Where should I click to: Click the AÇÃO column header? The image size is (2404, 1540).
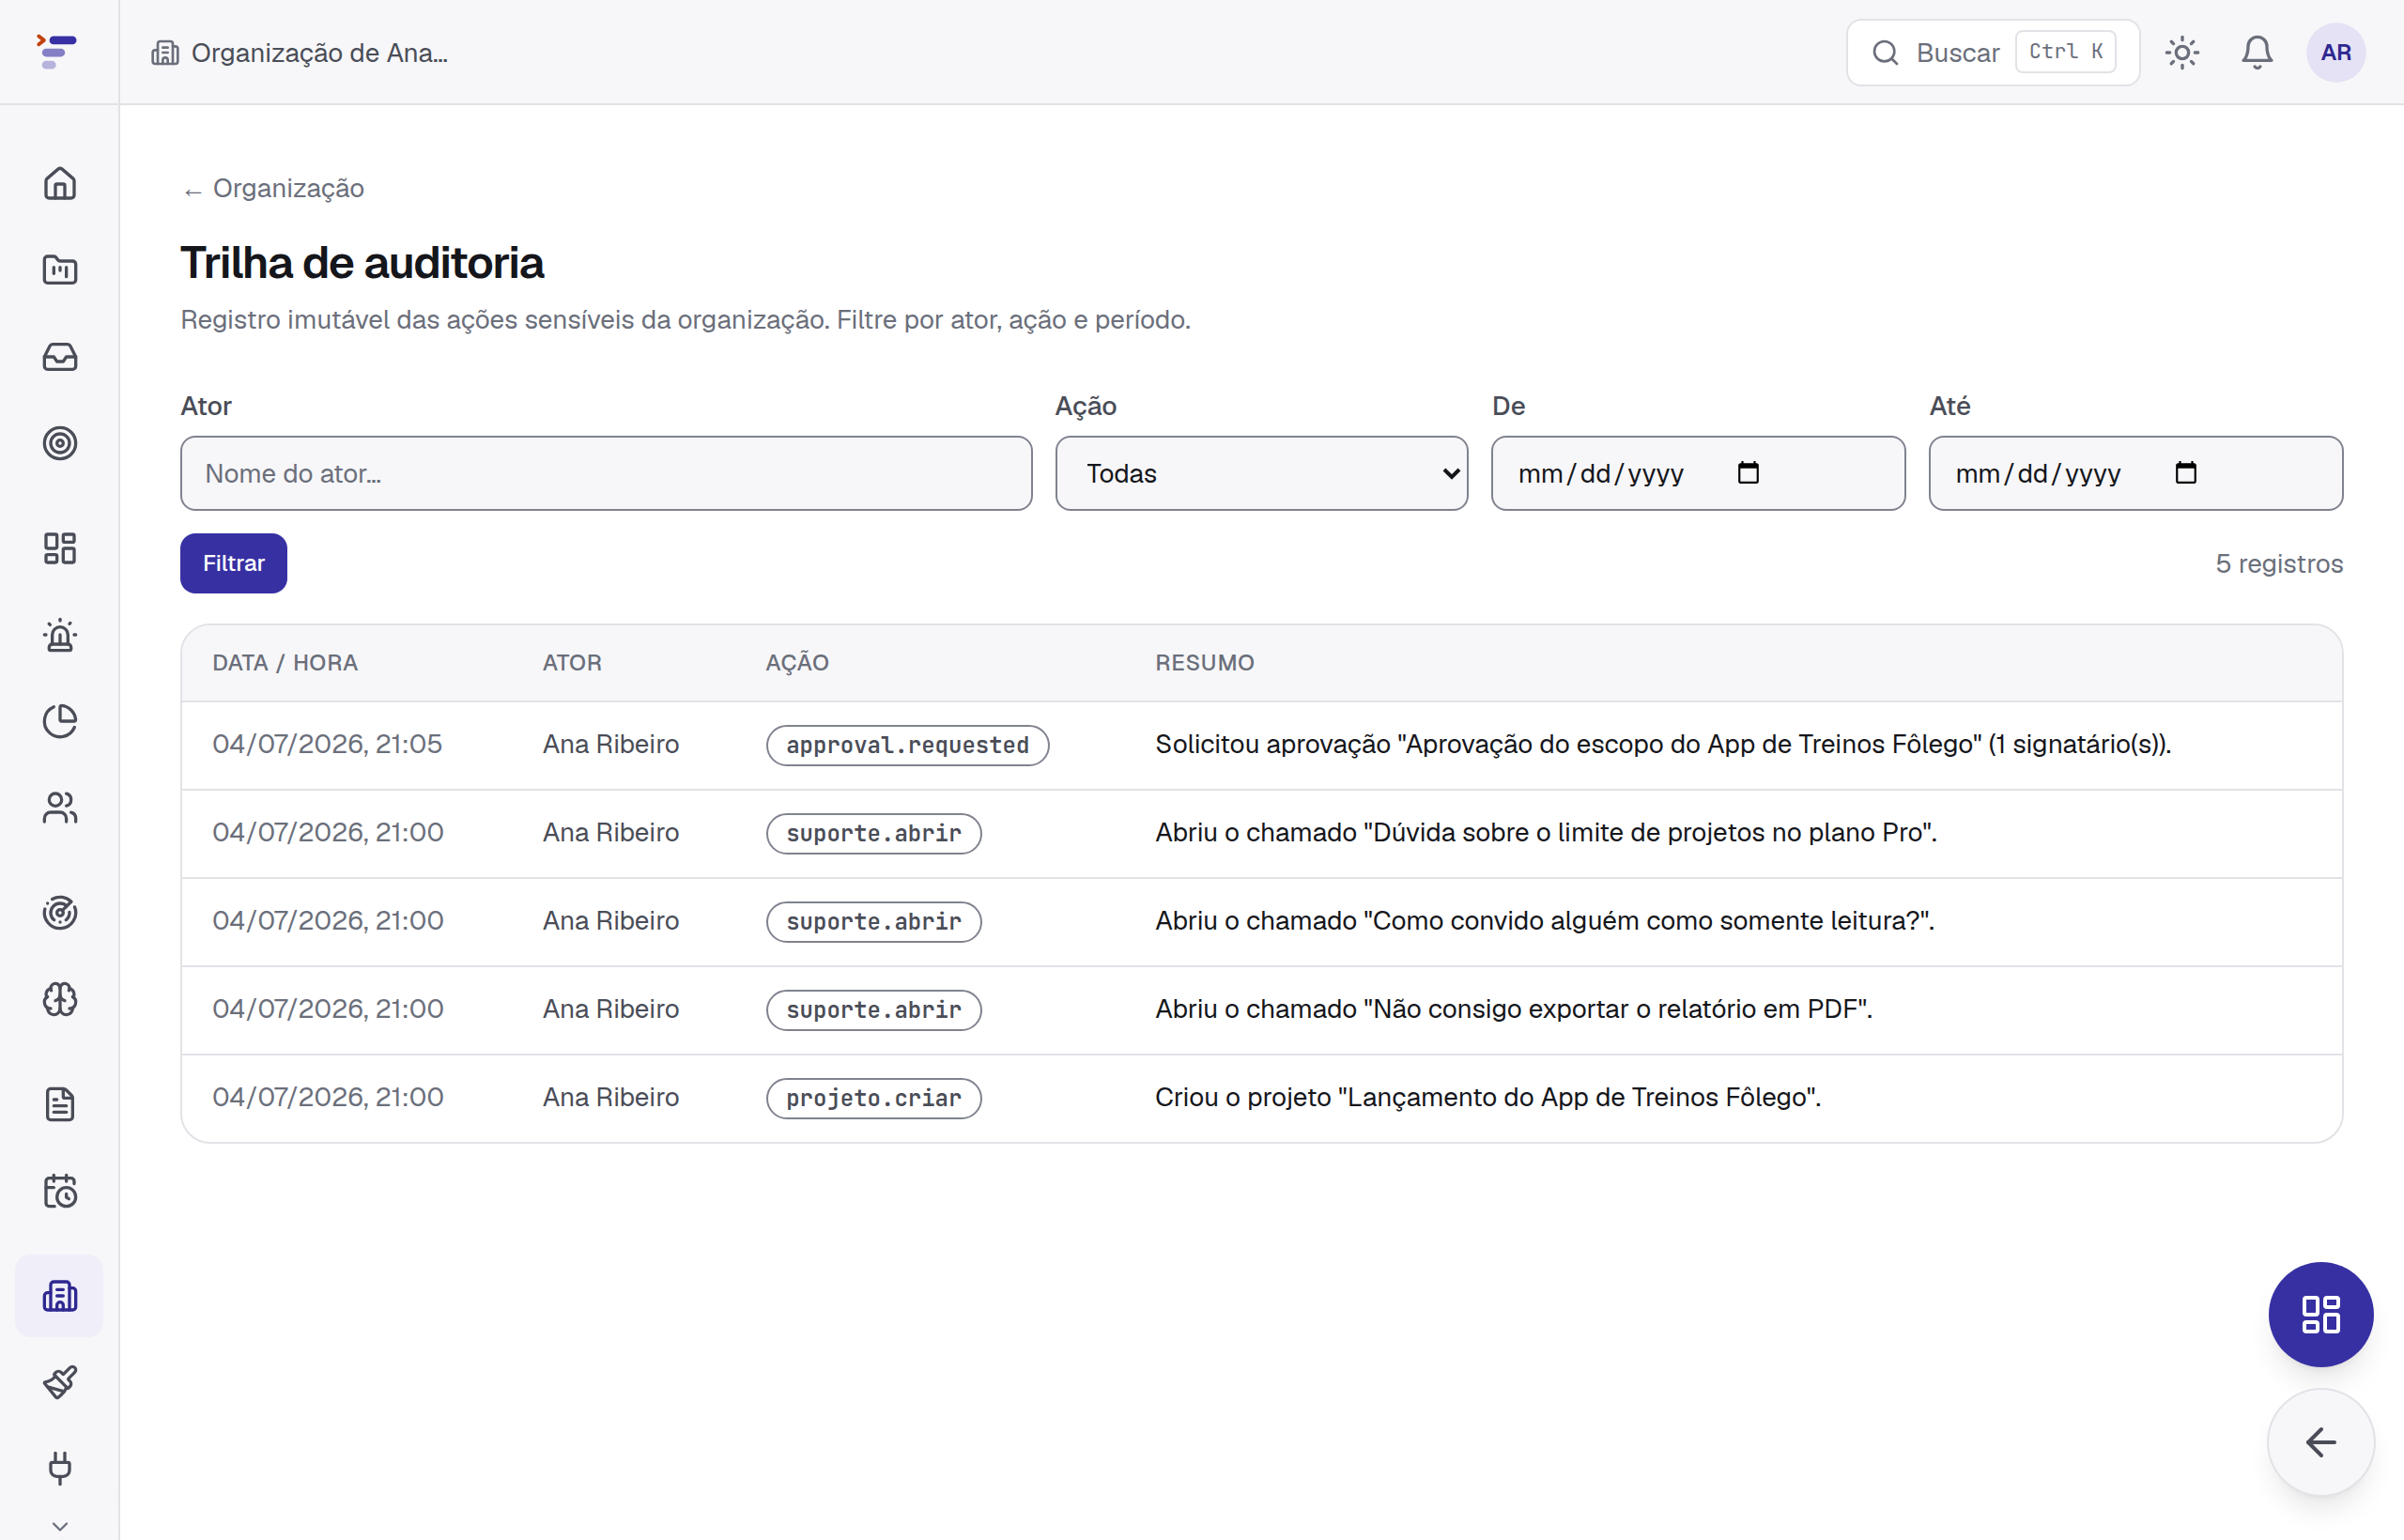[797, 663]
